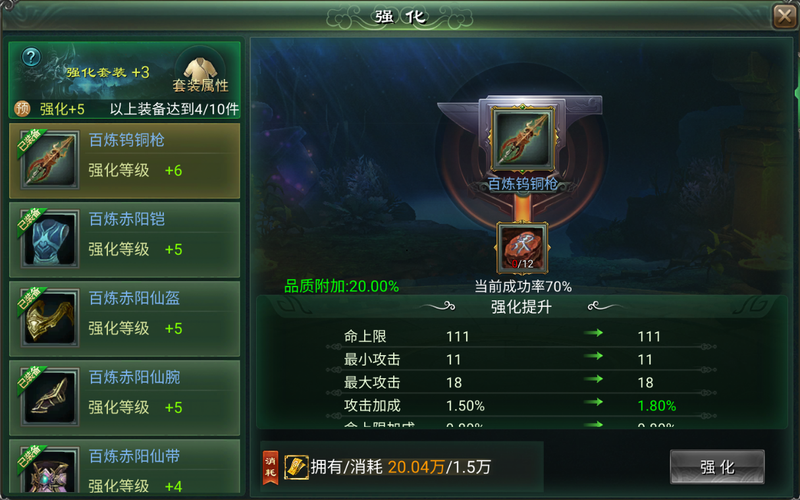Screen dimensions: 800x500
Task: Click the 百炼赤阳铠 armor icon
Action: tap(49, 239)
